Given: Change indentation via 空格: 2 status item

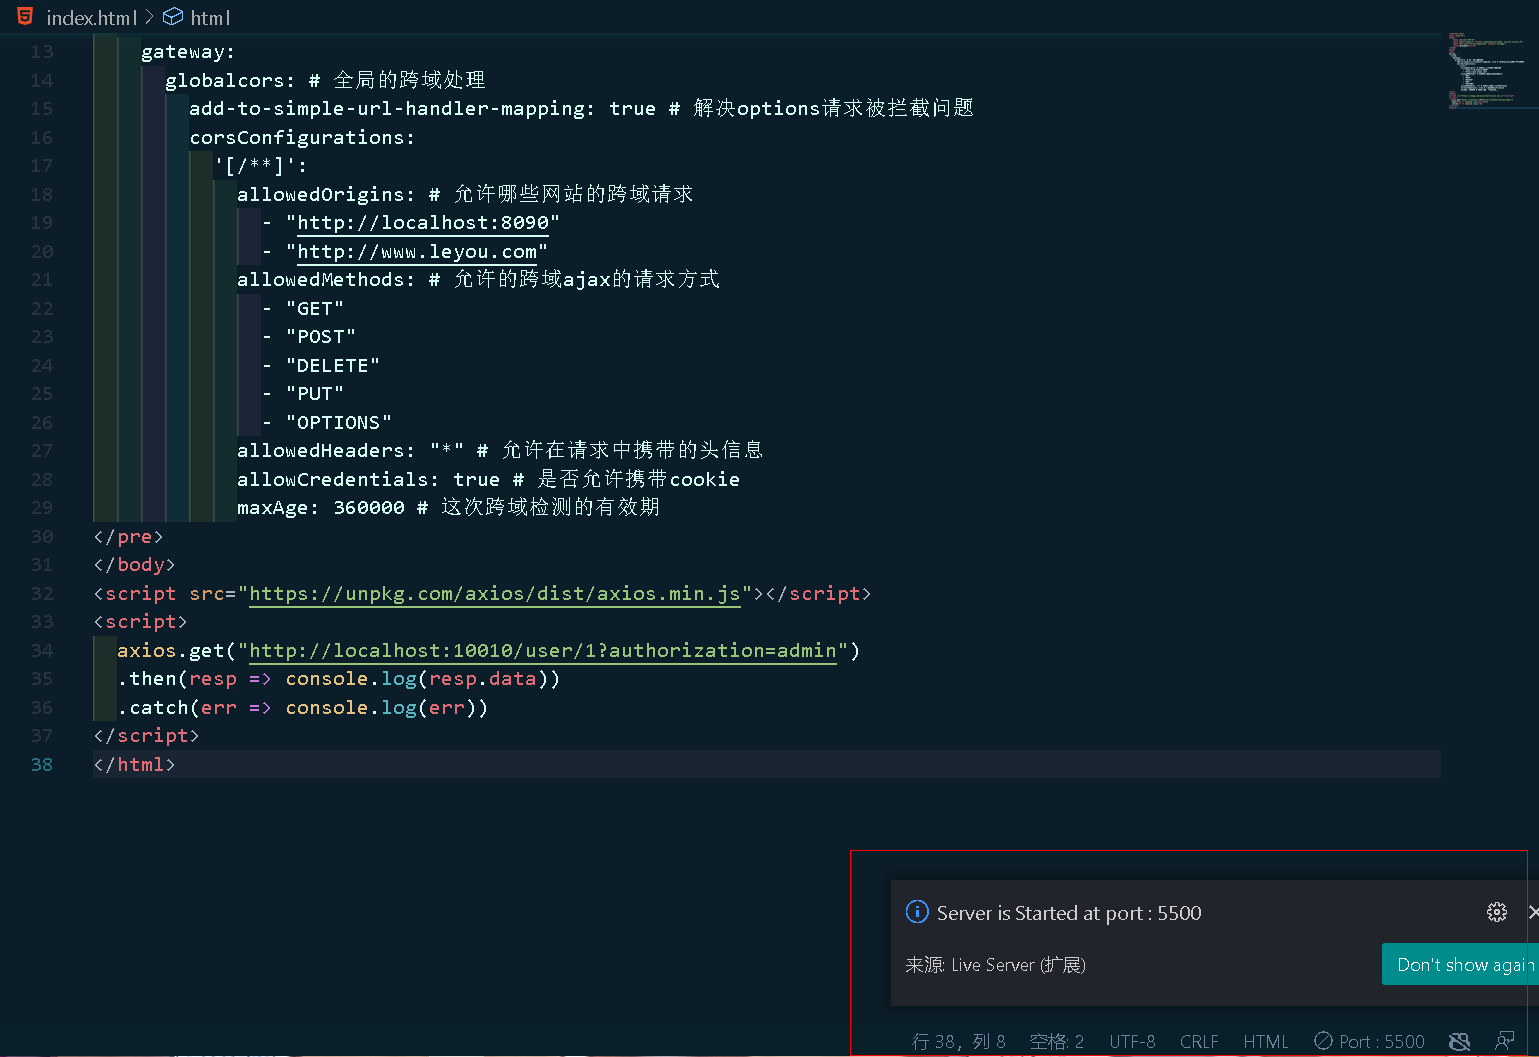Looking at the screenshot, I should (x=1057, y=1042).
